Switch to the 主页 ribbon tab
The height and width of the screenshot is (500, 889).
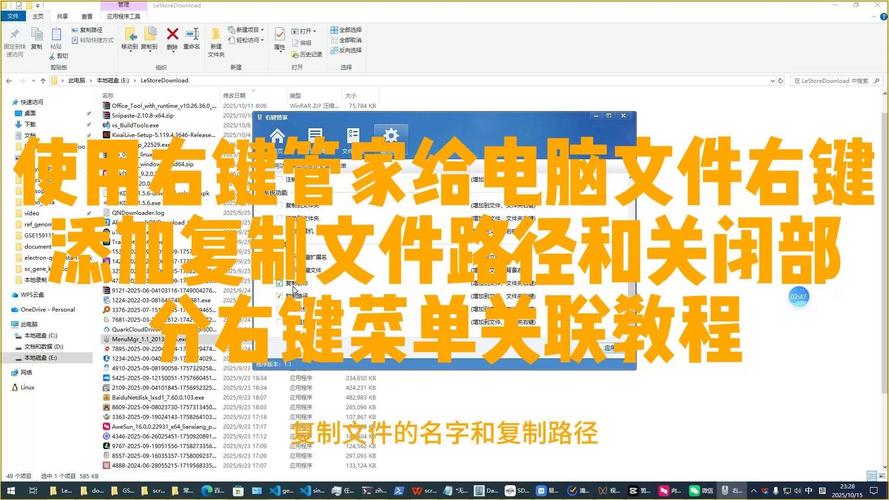tap(38, 16)
